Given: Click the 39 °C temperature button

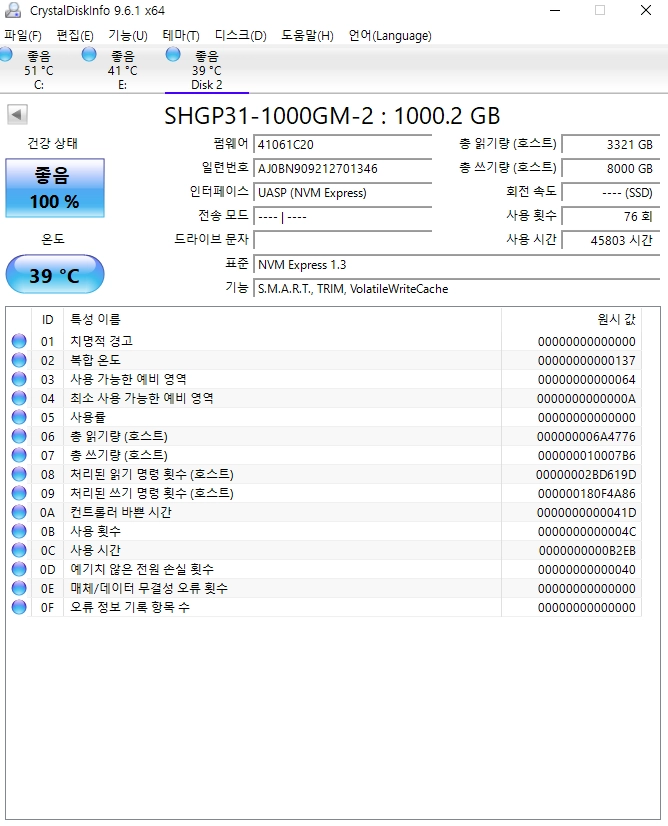Looking at the screenshot, I should point(55,274).
